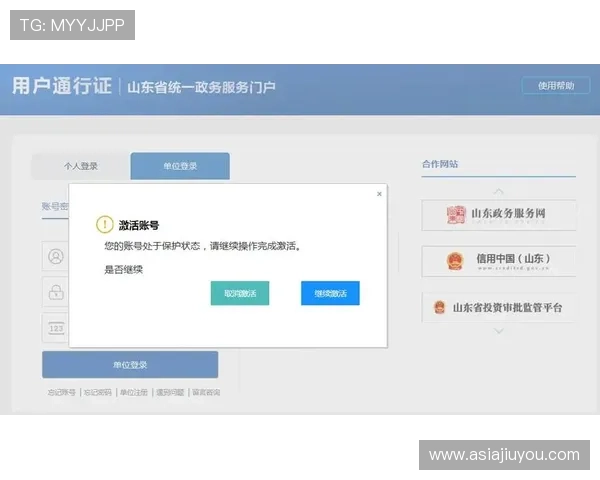Open the 账号密码 login sub-tab
This screenshot has height=480, width=600.
pyautogui.click(x=55, y=207)
